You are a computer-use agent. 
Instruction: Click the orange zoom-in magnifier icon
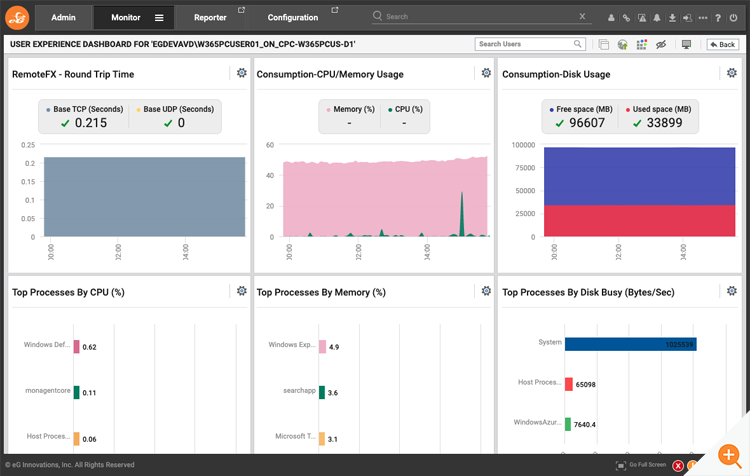coord(729,455)
